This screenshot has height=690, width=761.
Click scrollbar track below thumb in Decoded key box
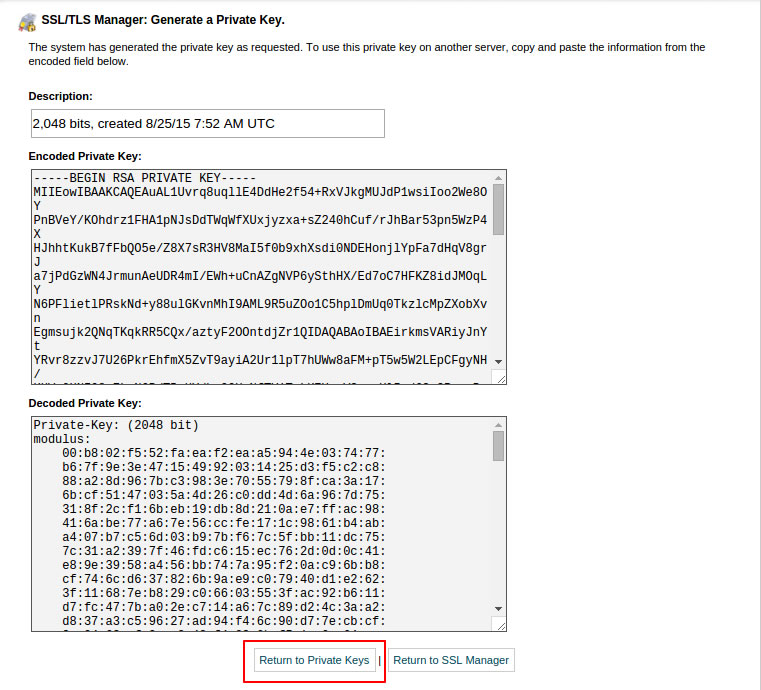pyautogui.click(x=498, y=532)
